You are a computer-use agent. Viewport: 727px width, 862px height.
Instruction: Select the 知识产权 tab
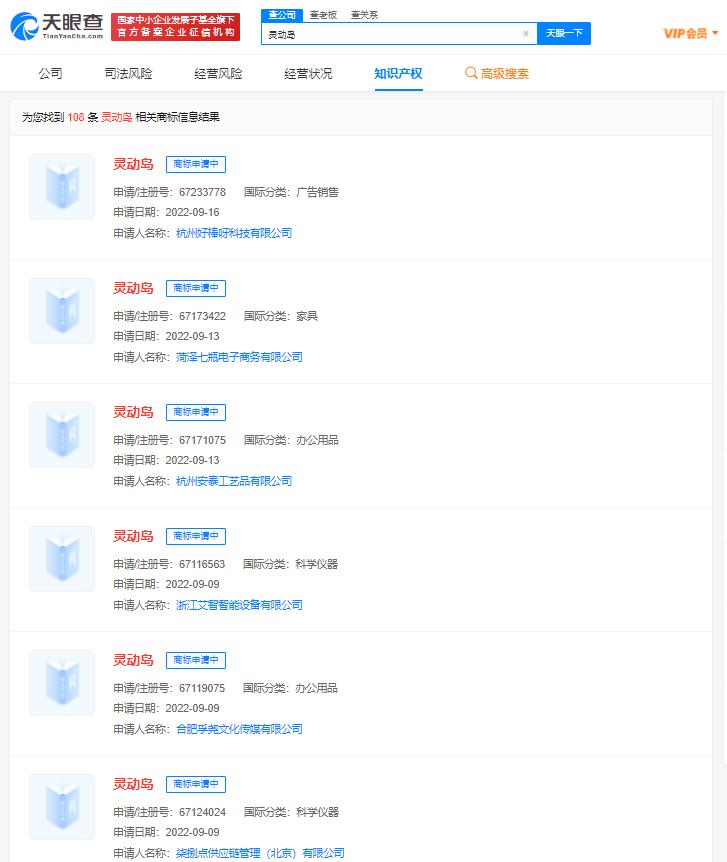tap(398, 74)
